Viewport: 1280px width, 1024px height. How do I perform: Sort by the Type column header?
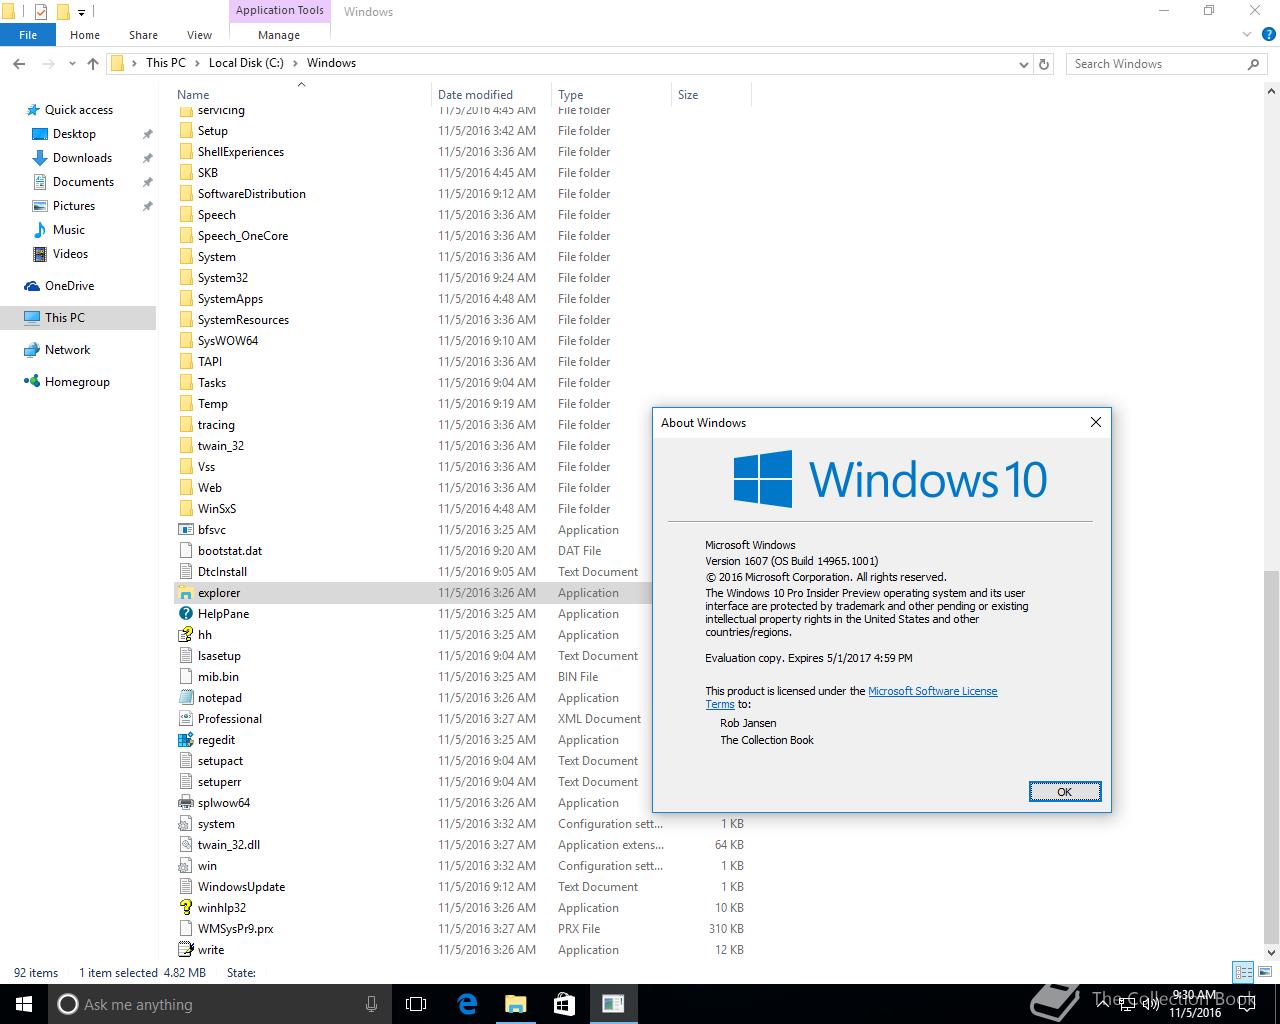[x=611, y=95]
